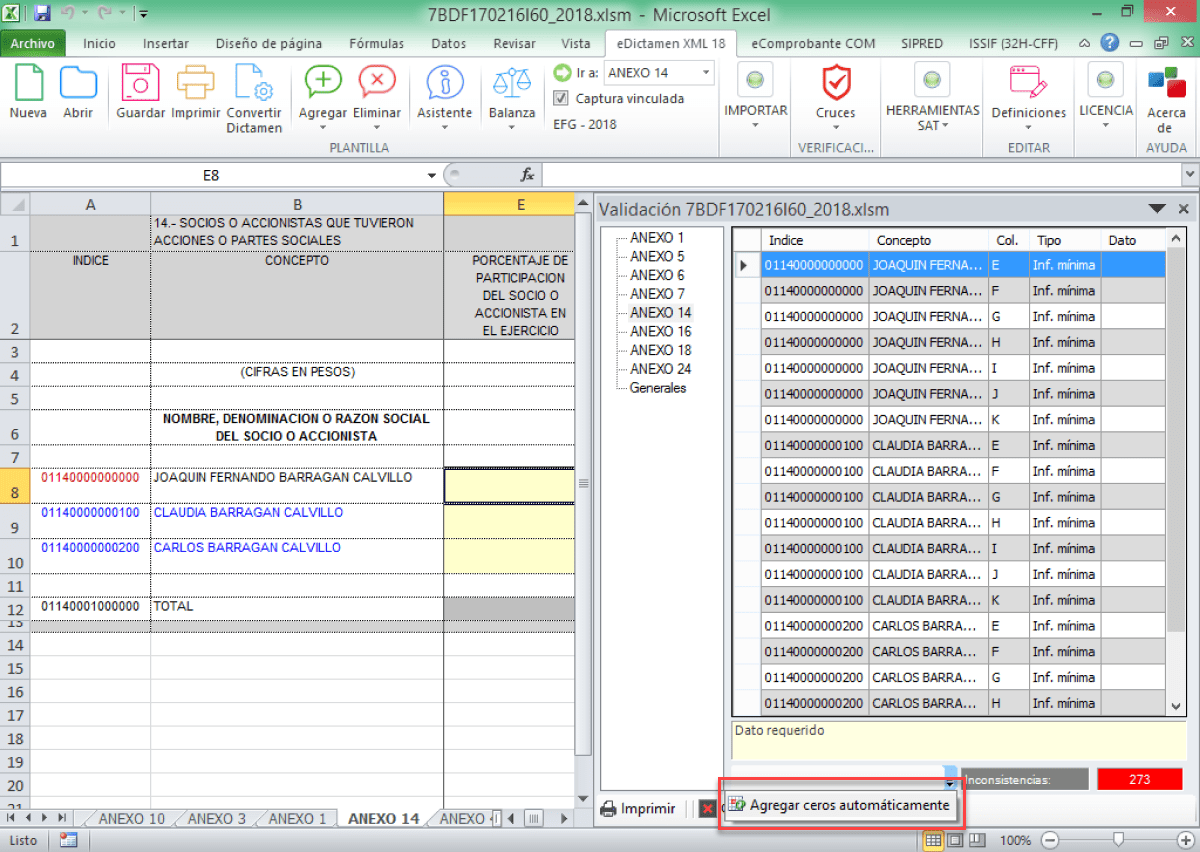The image size is (1200, 852).
Task: Select the ANEXO 10 sheet tab
Action: [x=132, y=818]
